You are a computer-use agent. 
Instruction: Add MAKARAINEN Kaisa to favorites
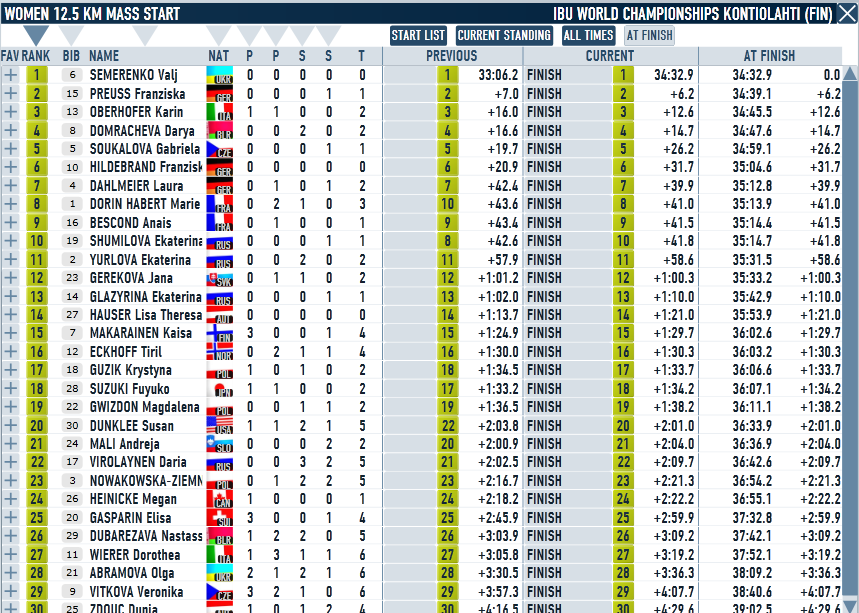pyautogui.click(x=10, y=333)
